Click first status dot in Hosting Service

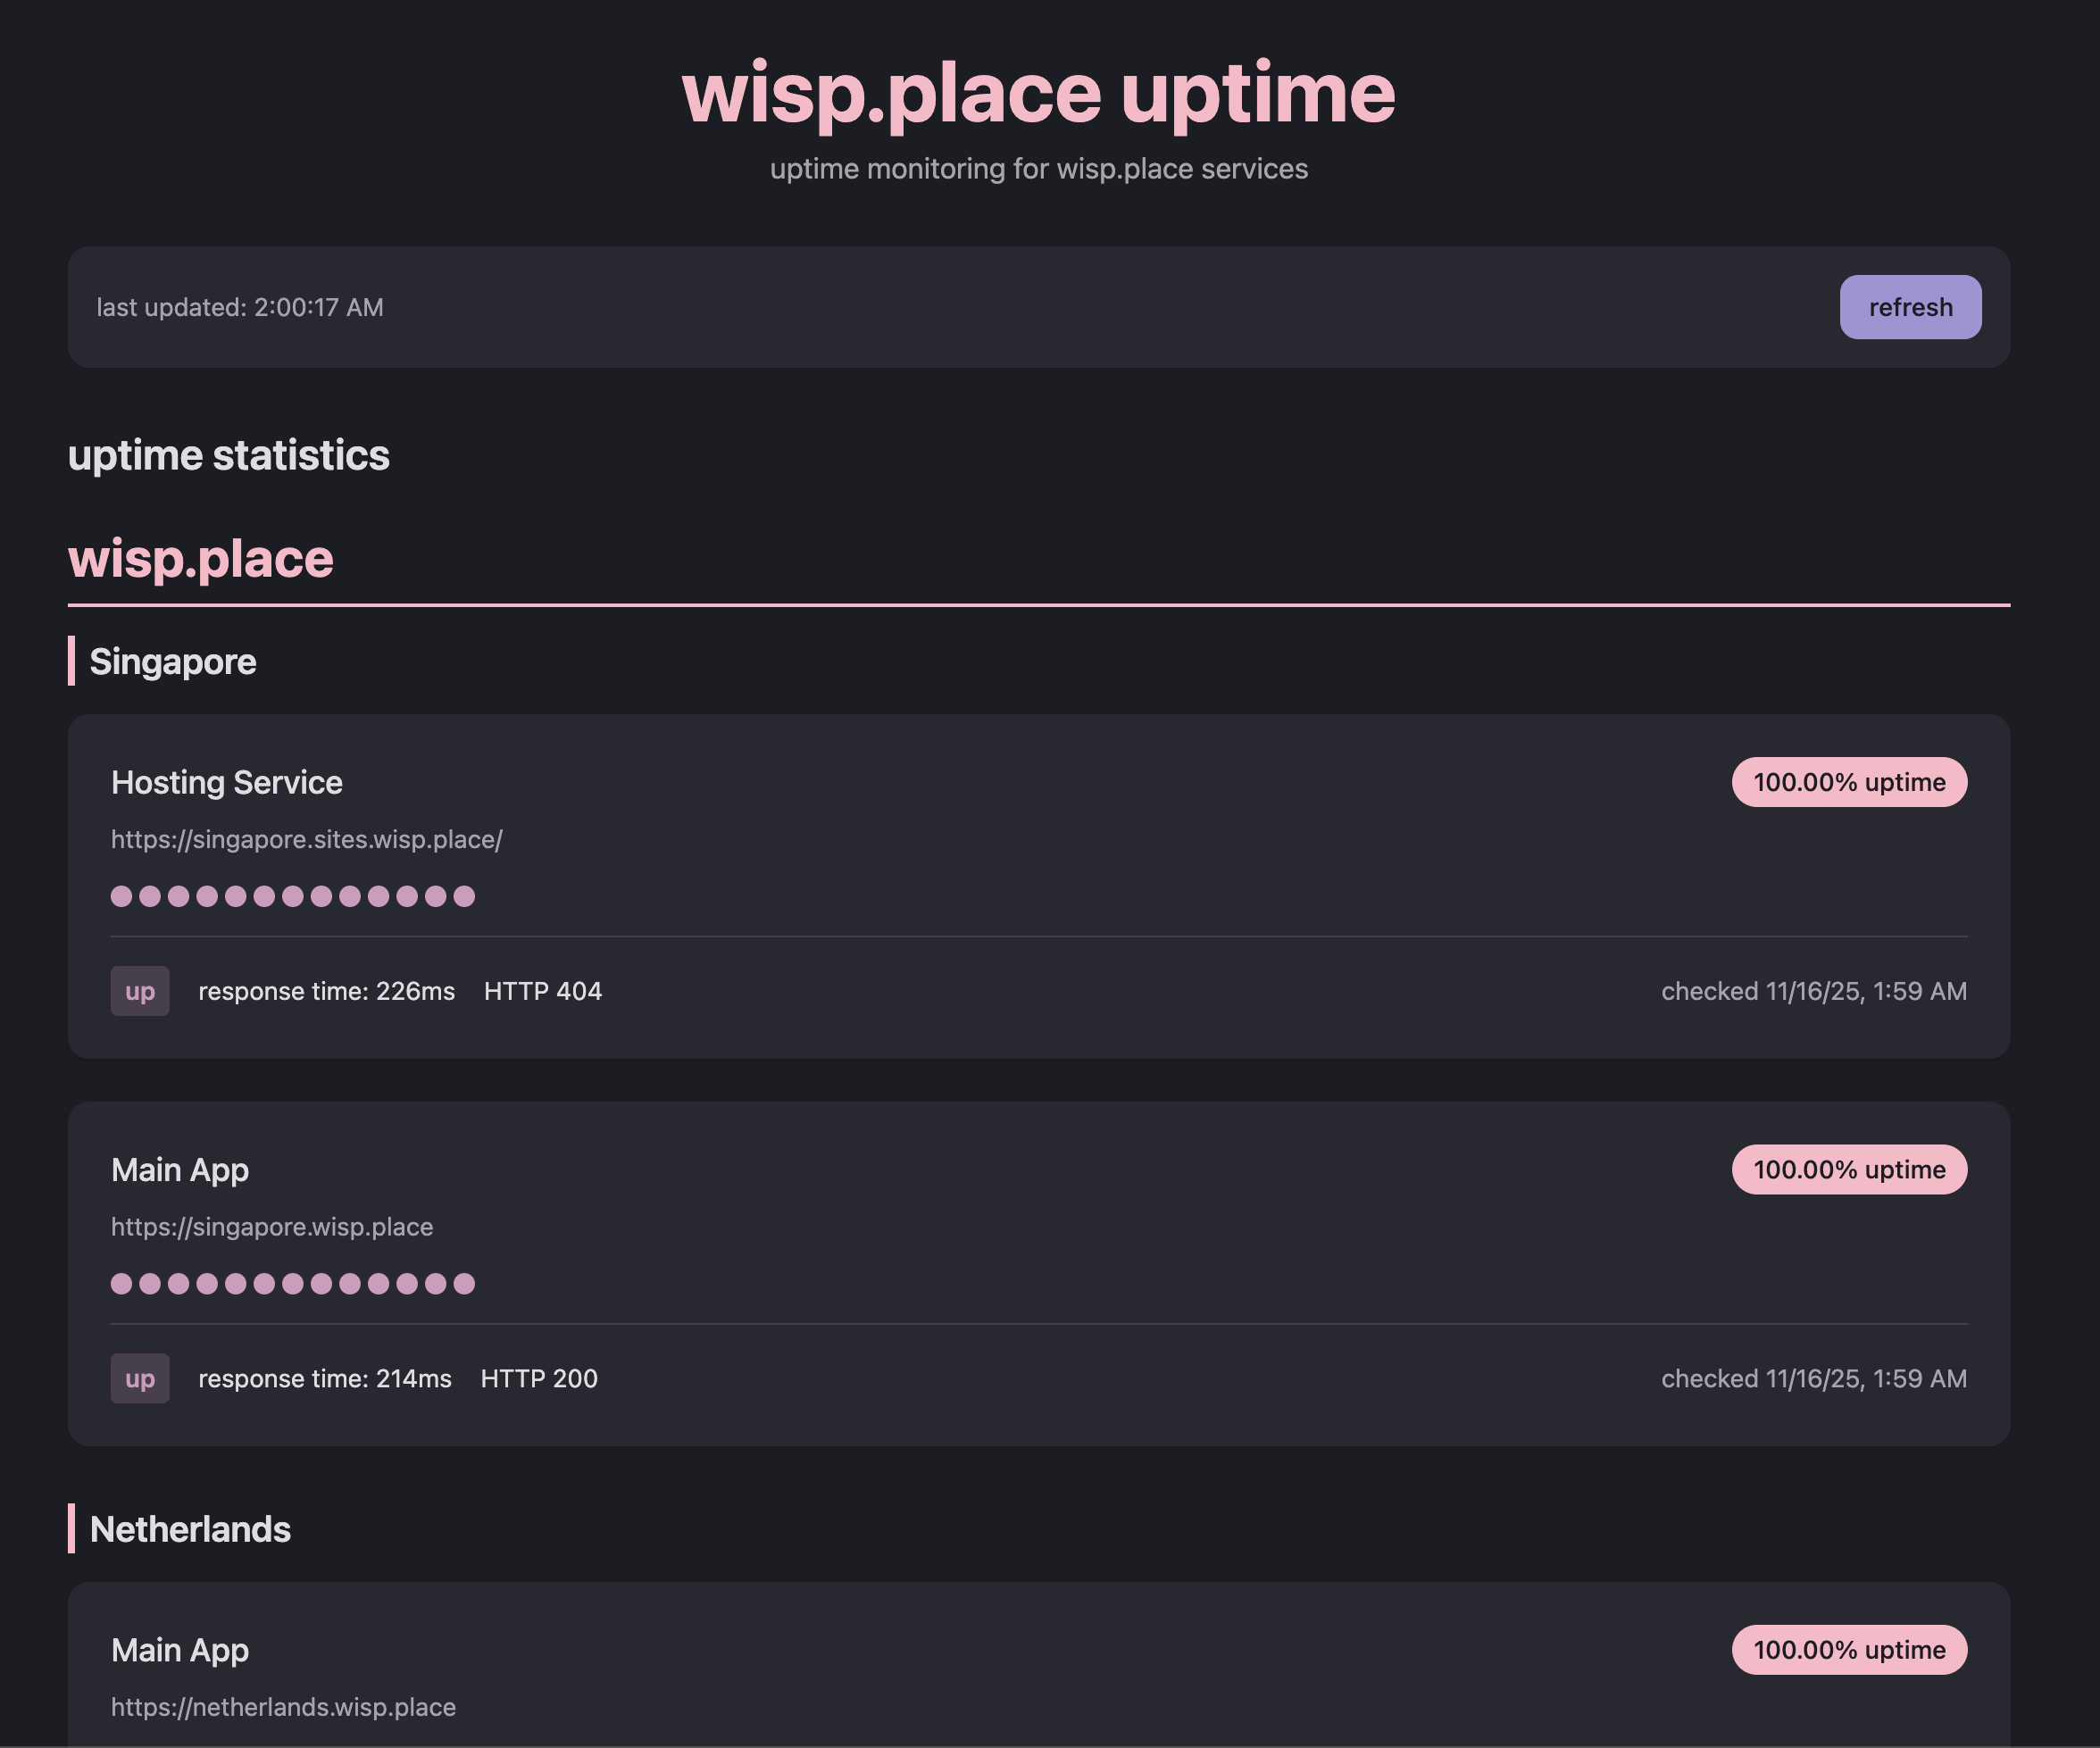121,896
